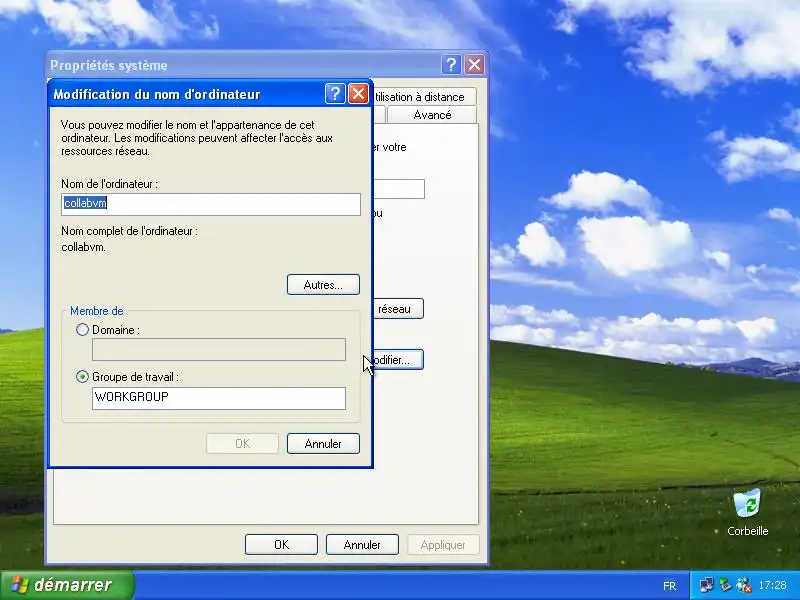Click the FR language indicator
Screen dimensions: 800x600
[x=669, y=586]
